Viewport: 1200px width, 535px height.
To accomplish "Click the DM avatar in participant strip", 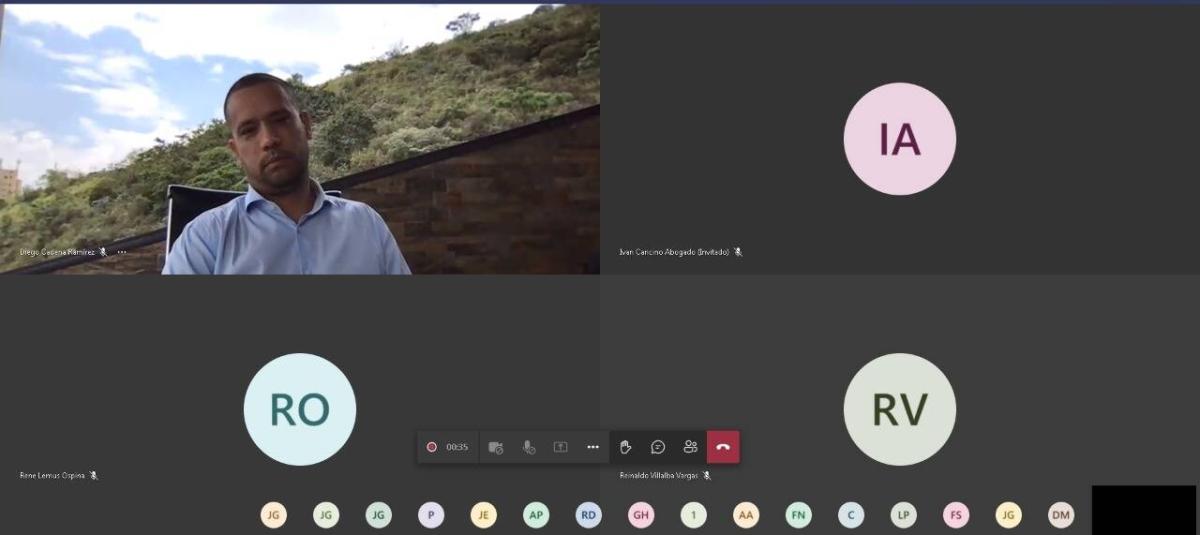I will click(x=1061, y=515).
